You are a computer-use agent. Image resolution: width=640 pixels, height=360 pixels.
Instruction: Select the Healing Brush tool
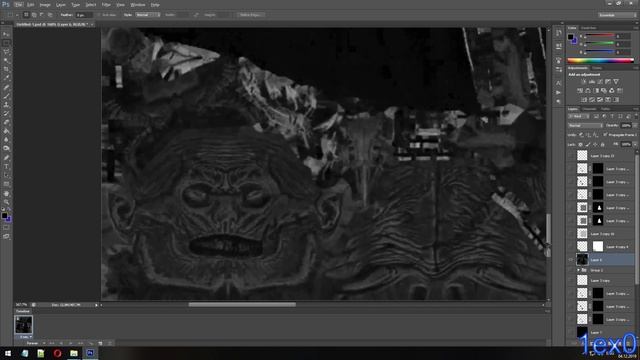pyautogui.click(x=6, y=87)
